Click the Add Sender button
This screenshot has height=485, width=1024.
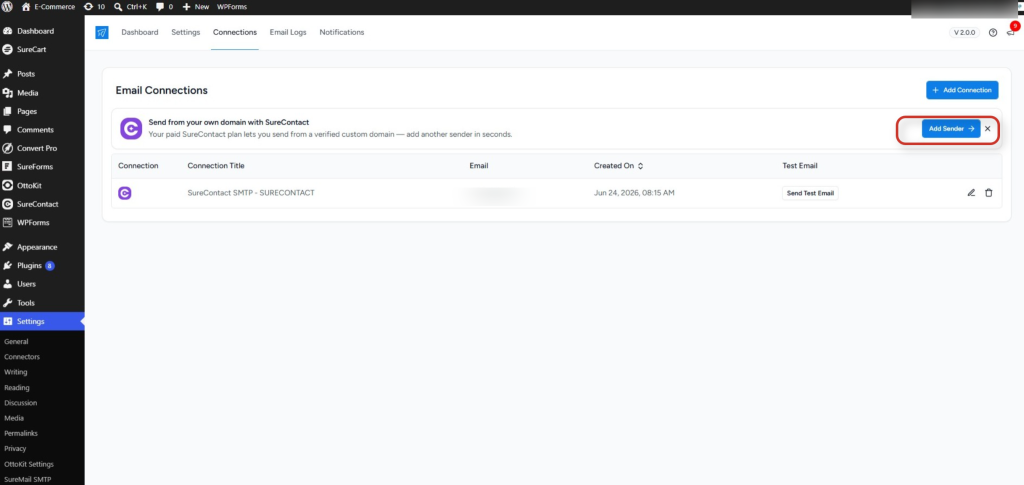[x=951, y=129]
